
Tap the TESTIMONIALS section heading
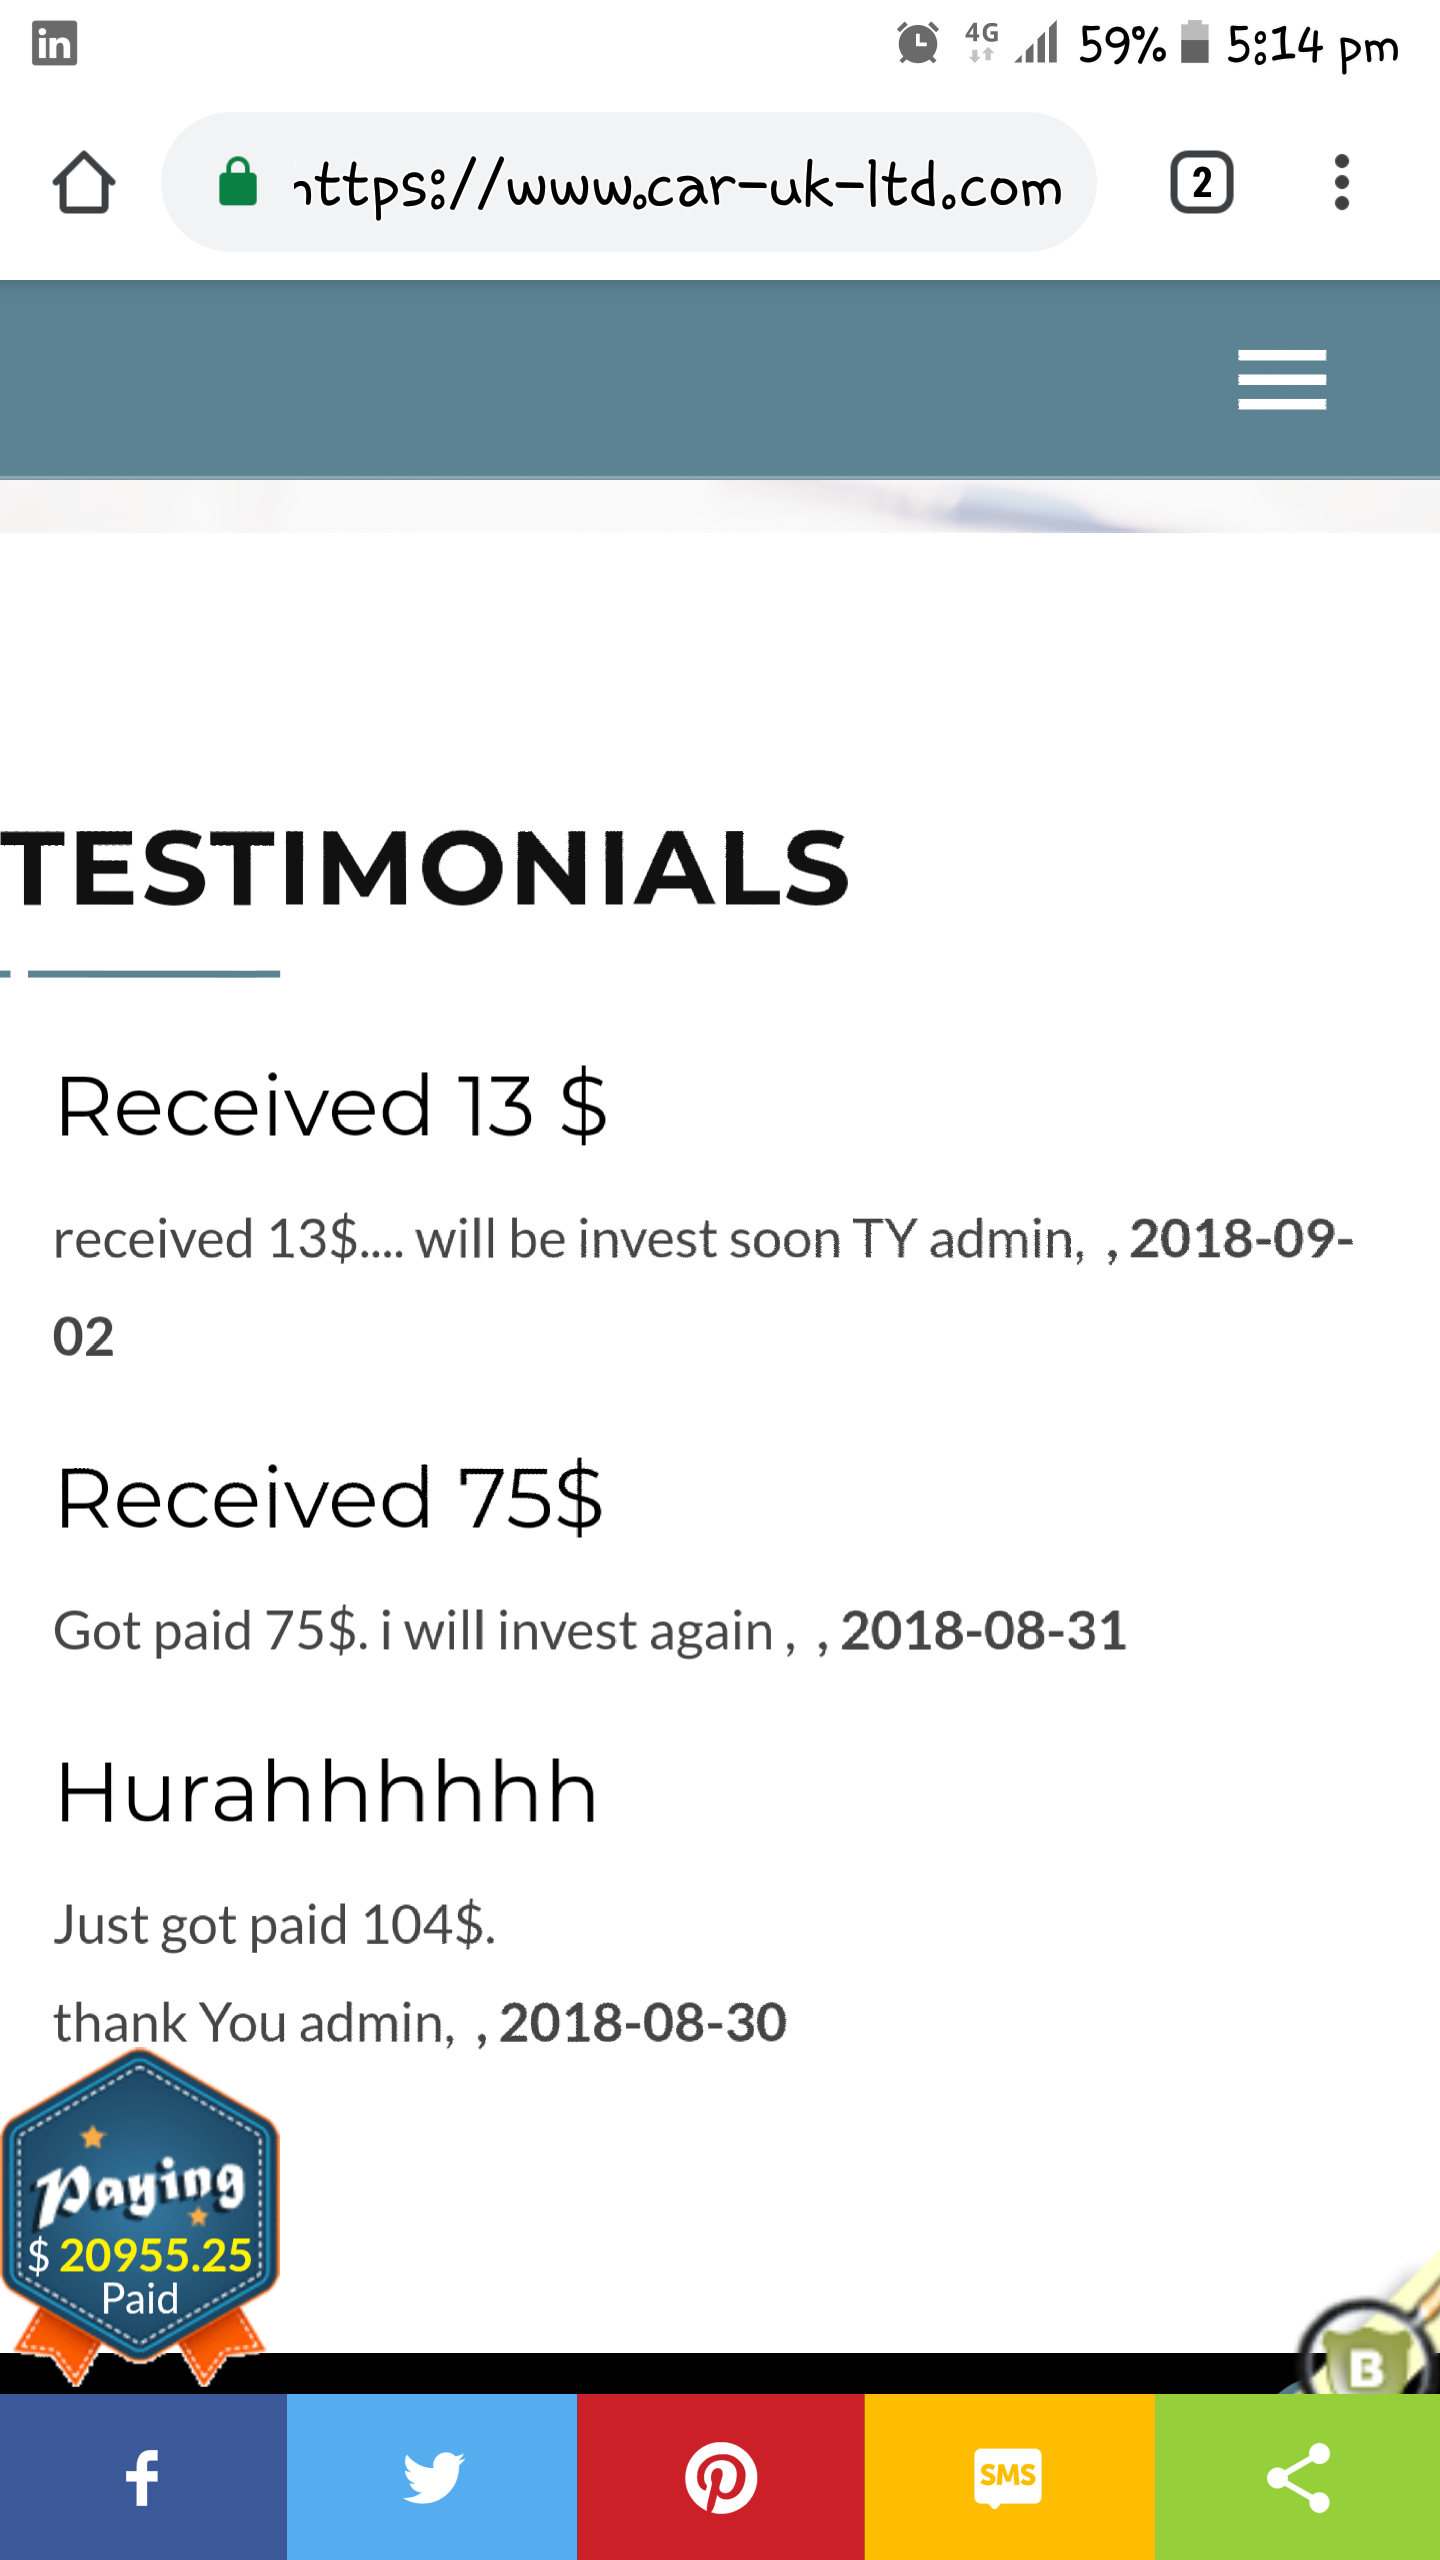424,868
